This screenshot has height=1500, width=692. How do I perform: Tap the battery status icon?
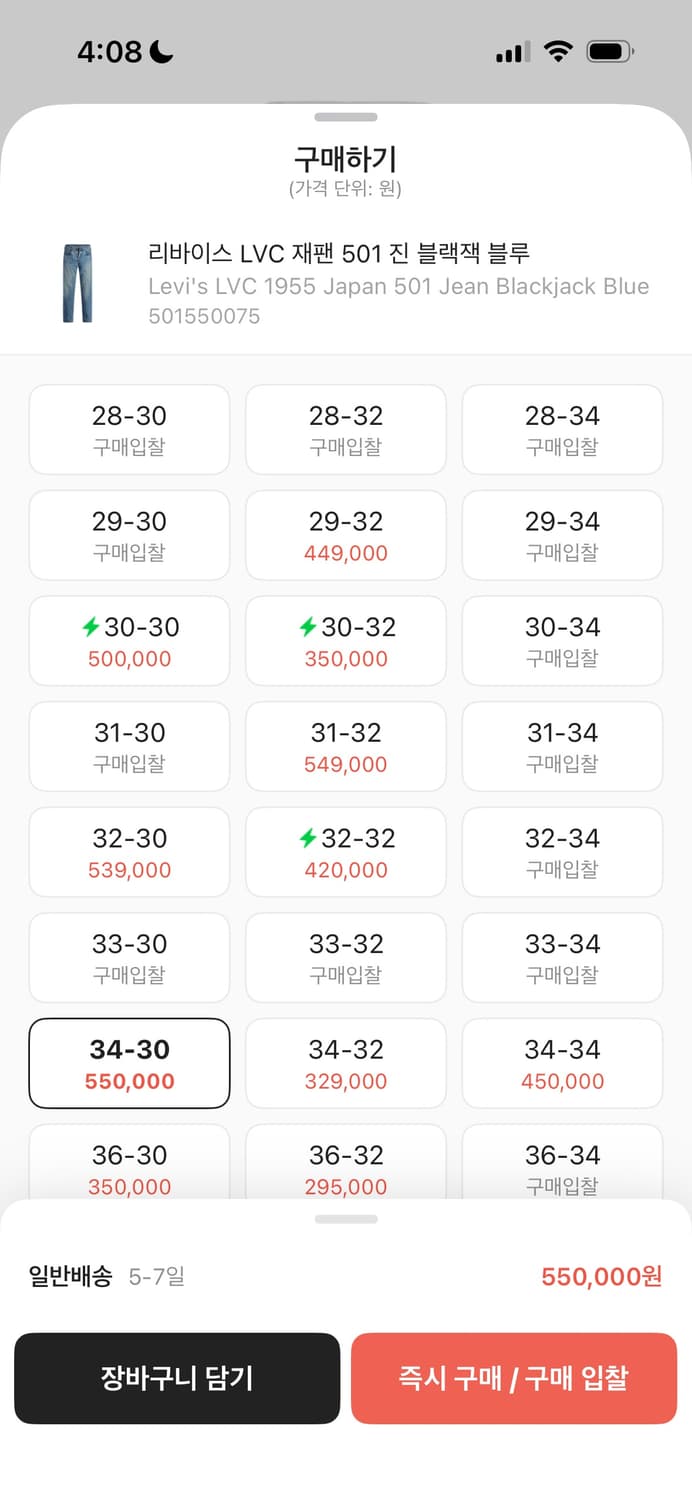coord(609,52)
